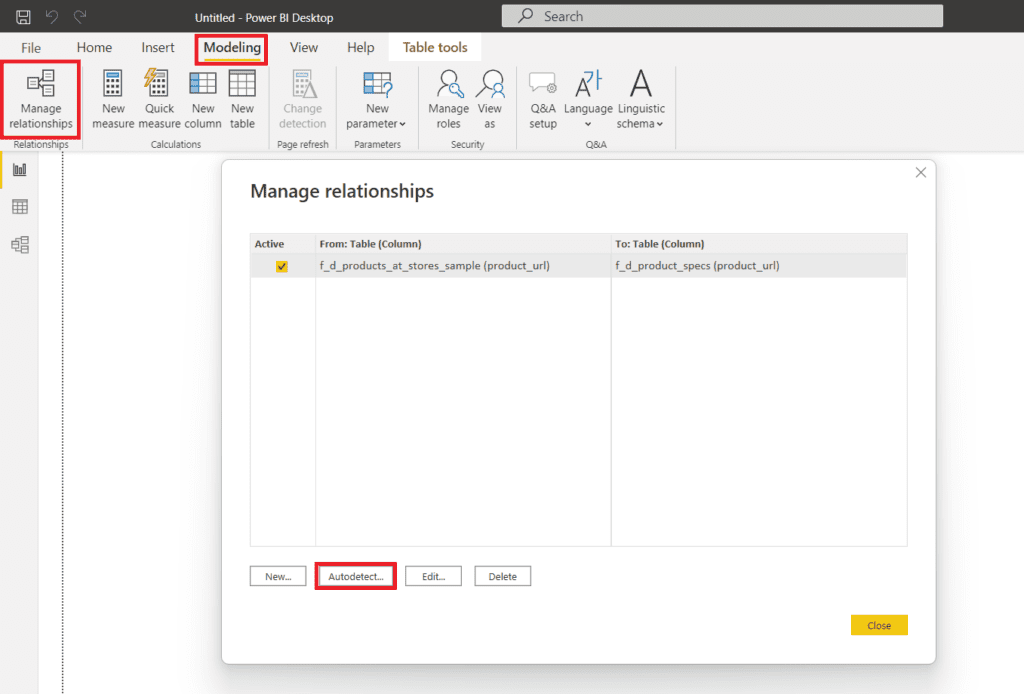Screen dimensions: 1024x694
Task: Click Change detection in Page refresh
Action: pyautogui.click(x=302, y=100)
